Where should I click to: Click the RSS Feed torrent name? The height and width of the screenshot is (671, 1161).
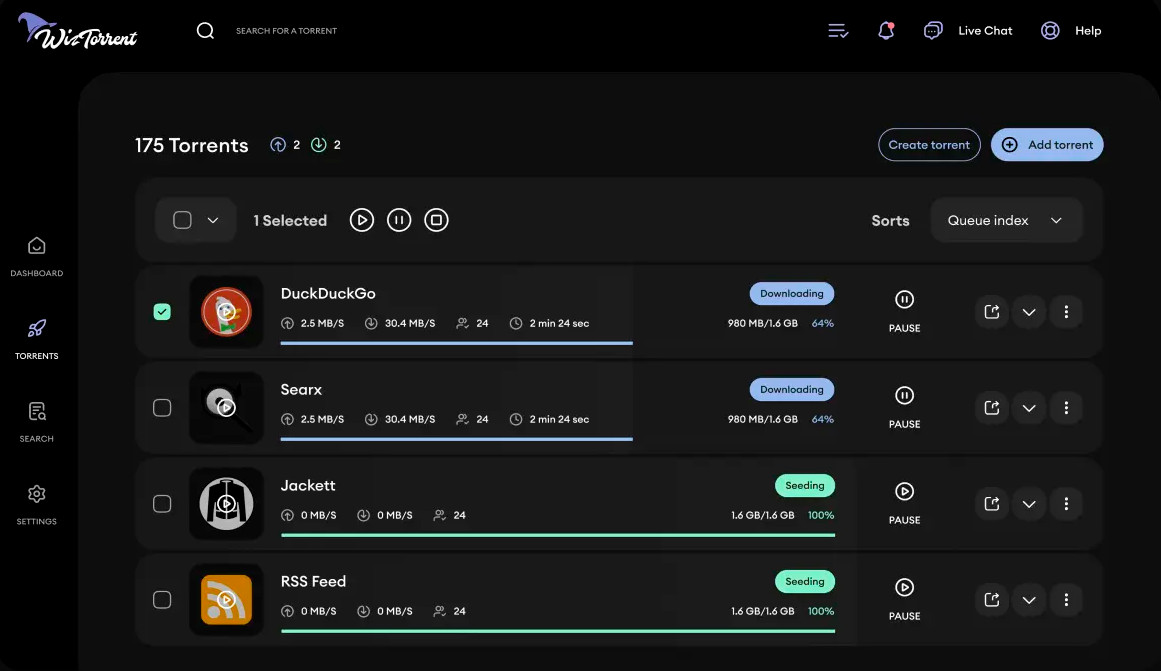[x=313, y=581]
